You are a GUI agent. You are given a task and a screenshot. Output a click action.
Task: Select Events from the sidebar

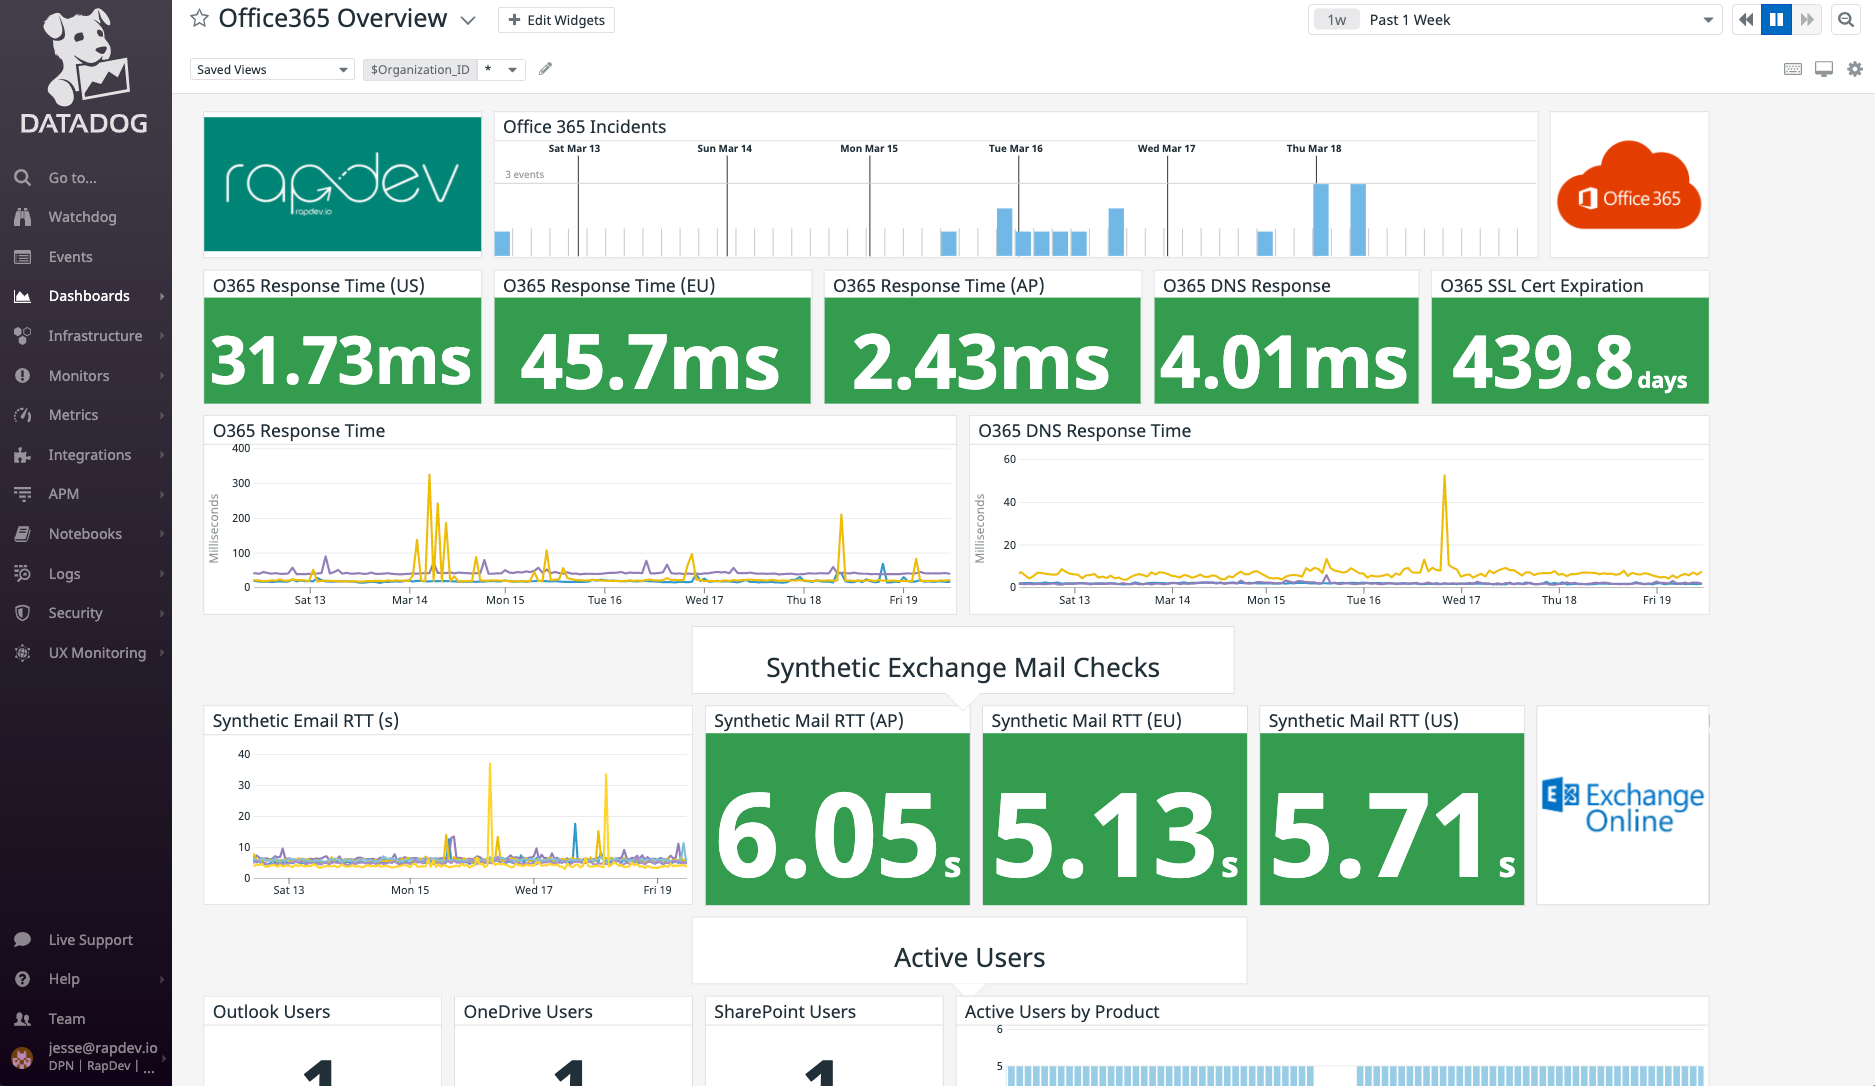pyautogui.click(x=70, y=257)
